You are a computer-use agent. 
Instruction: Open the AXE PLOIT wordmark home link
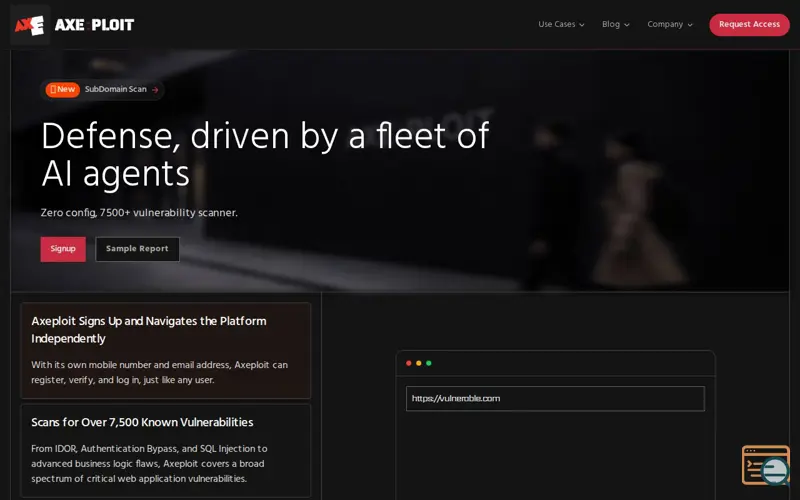94,24
